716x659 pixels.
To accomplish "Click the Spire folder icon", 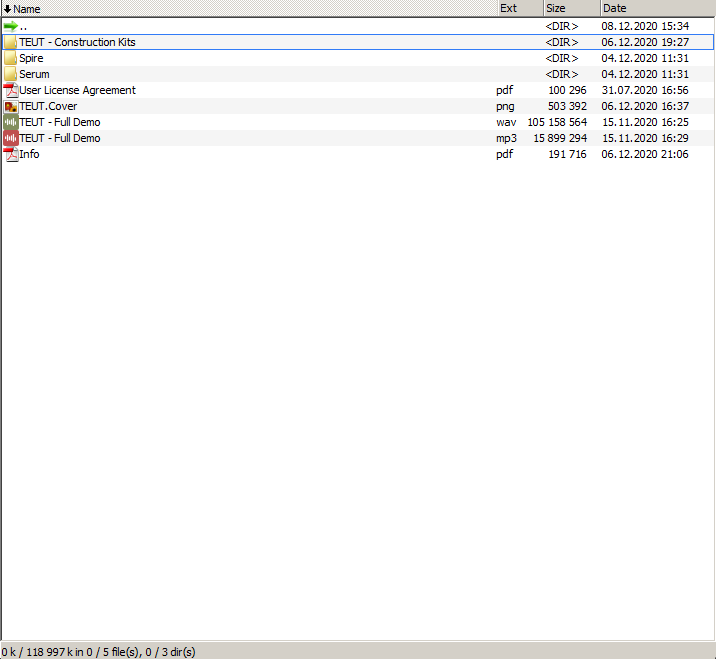I will [x=11, y=58].
